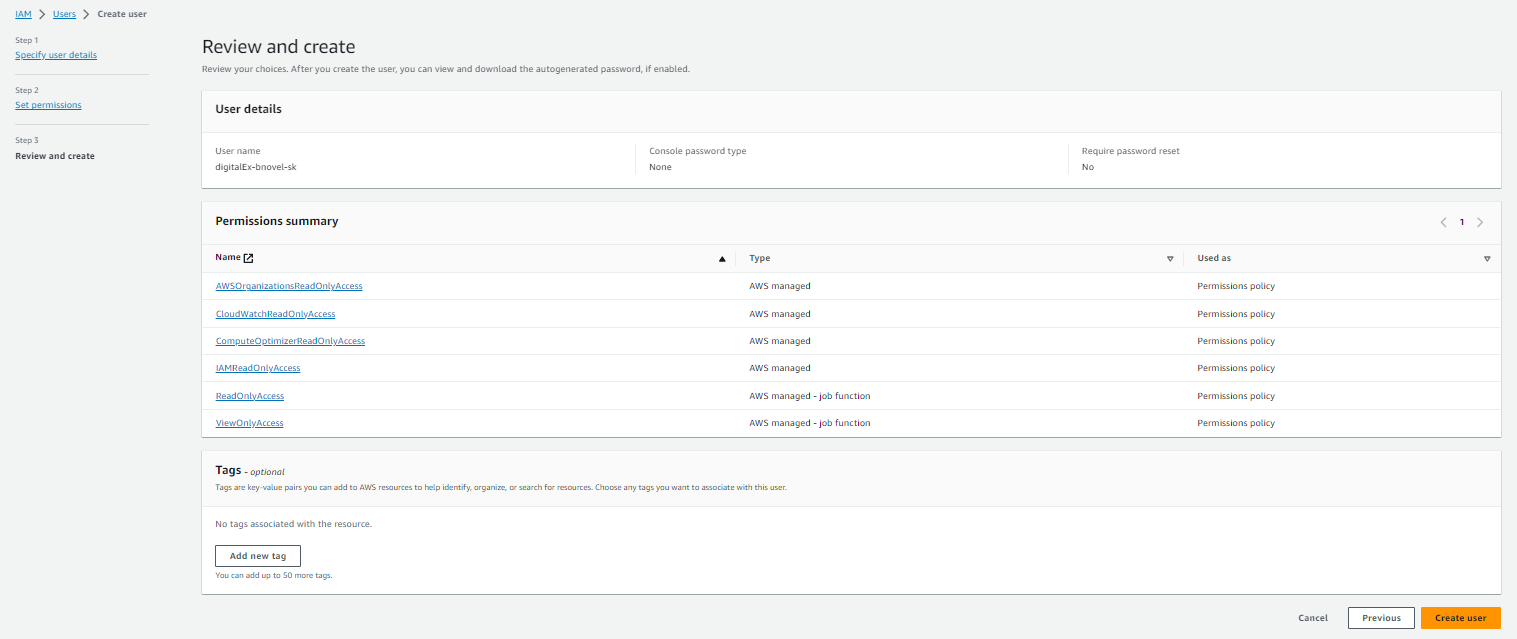
Task: Navigate to Users breadcrumb
Action: click(x=64, y=14)
